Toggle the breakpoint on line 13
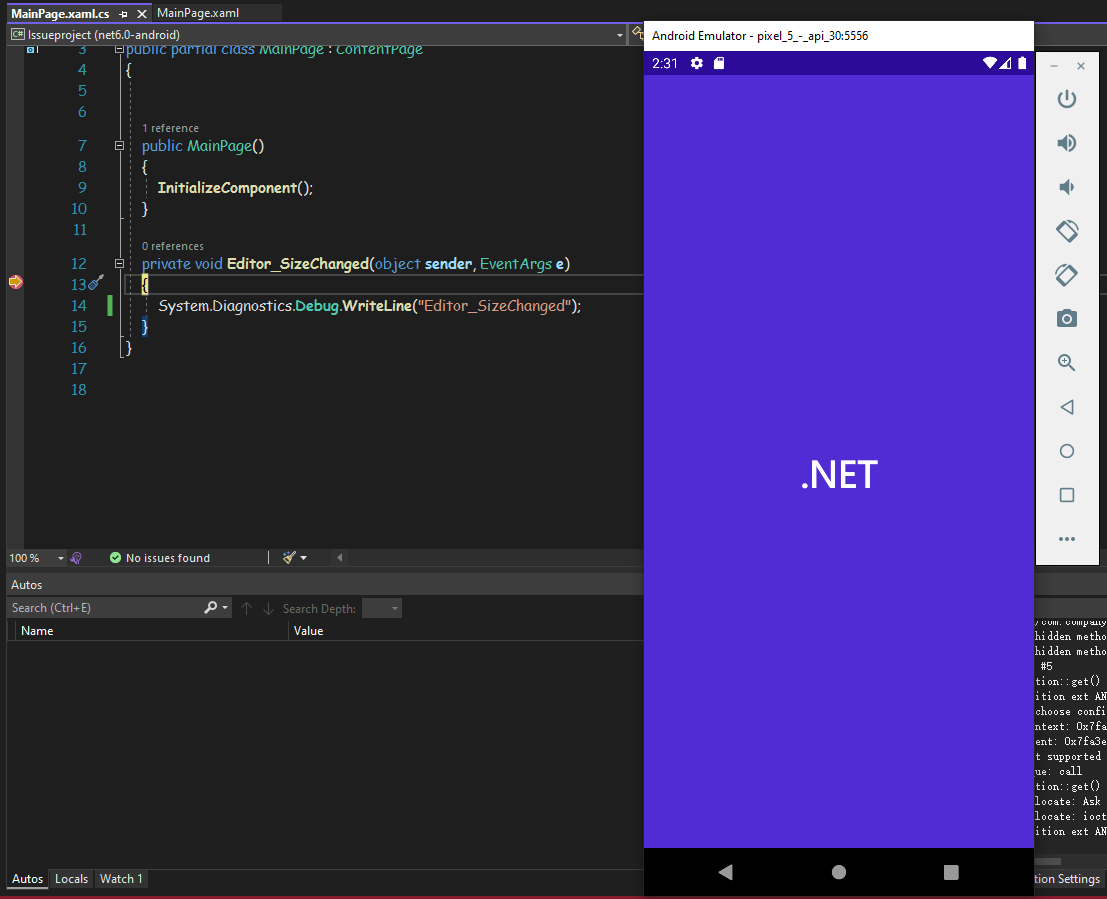Image resolution: width=1107 pixels, height=899 pixels. [x=15, y=283]
